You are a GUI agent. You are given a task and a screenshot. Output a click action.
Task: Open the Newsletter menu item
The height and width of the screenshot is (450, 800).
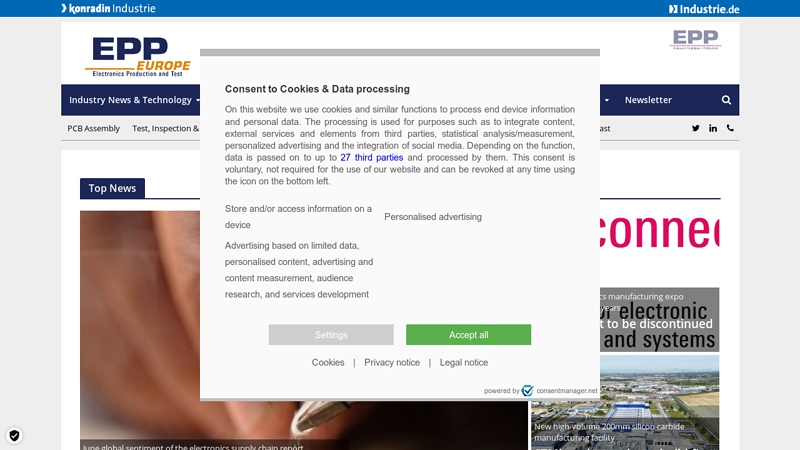[x=648, y=100]
